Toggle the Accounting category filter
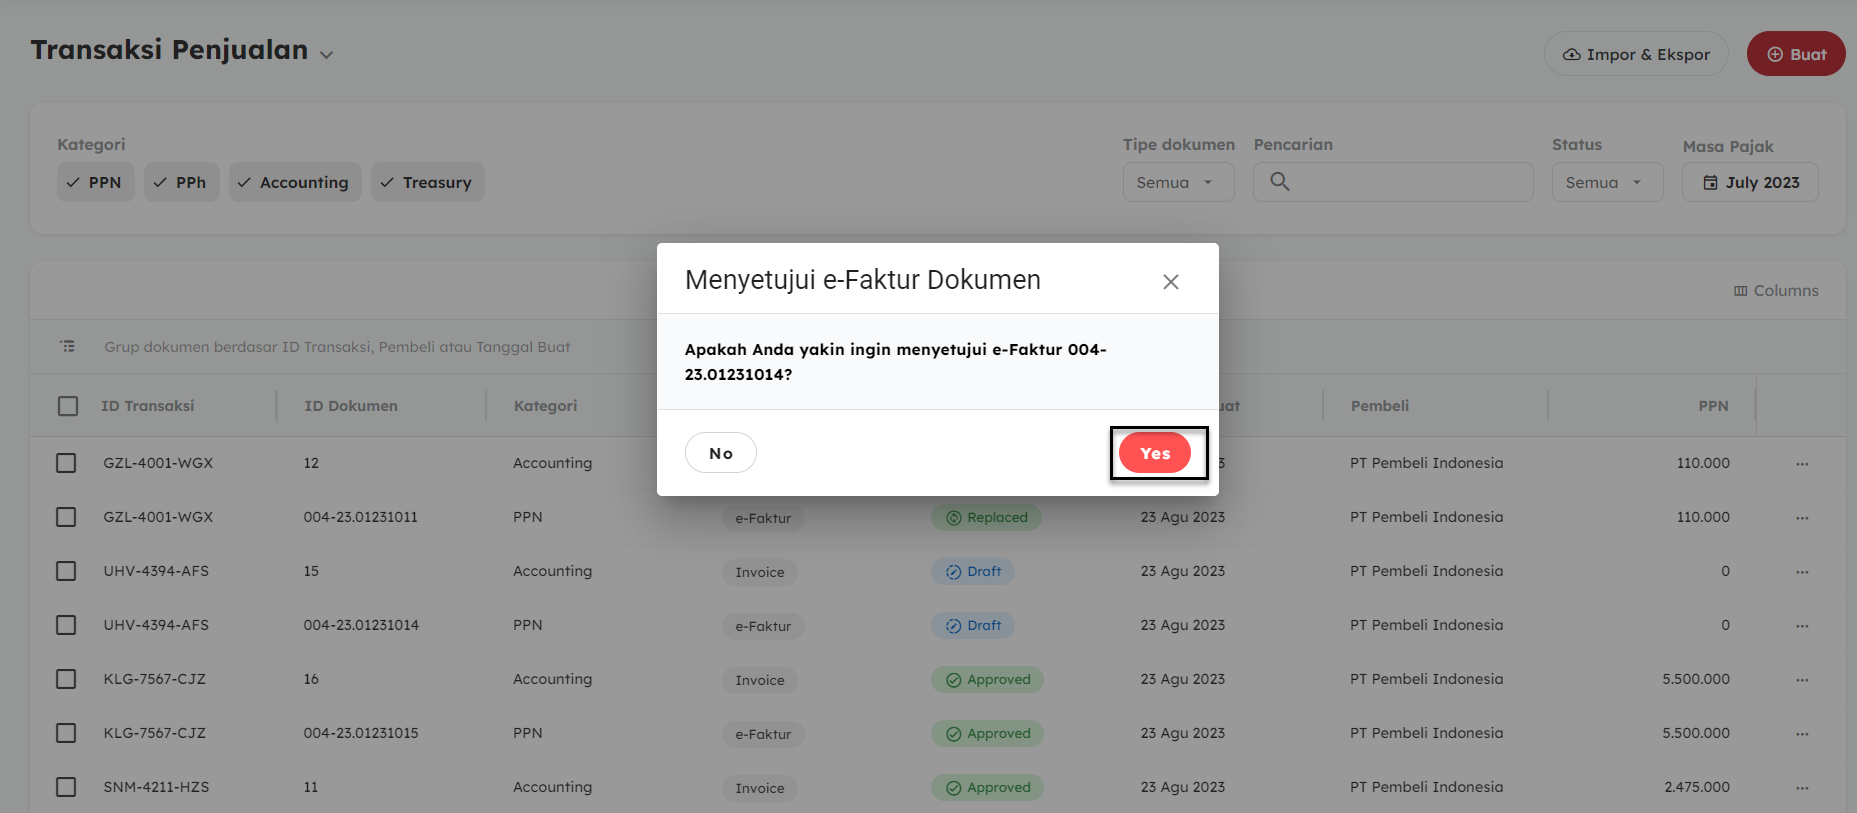Viewport: 1857px width, 813px height. coord(294,183)
